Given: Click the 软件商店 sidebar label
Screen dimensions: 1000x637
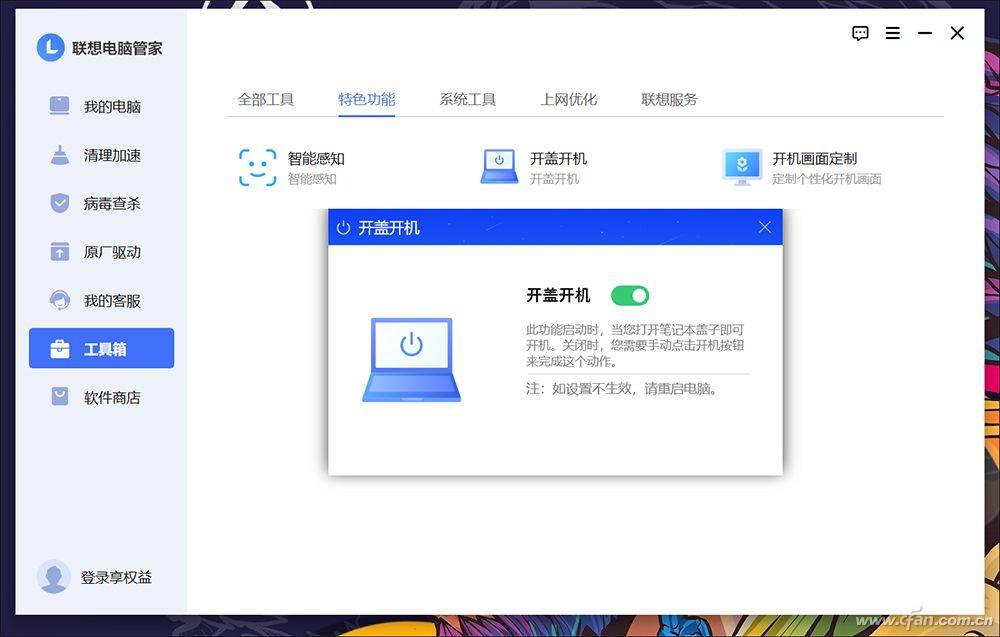Looking at the screenshot, I should click(112, 397).
